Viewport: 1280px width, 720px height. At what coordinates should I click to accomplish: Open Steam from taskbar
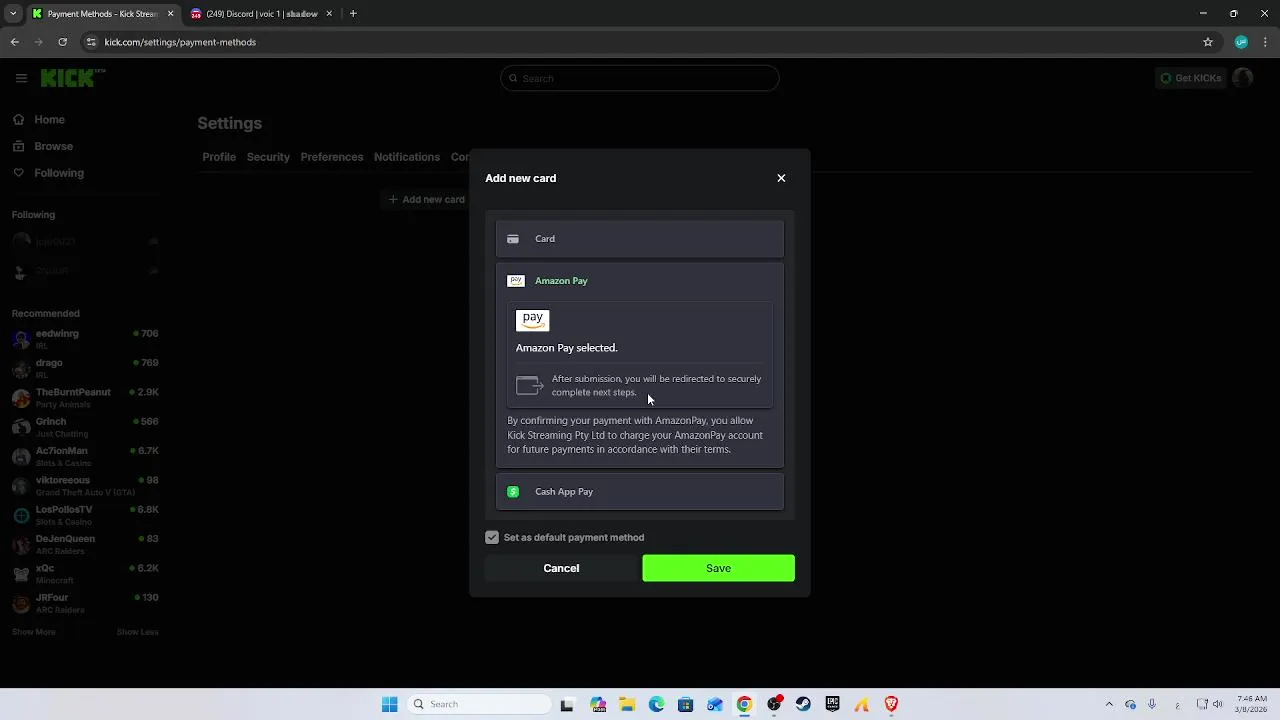tap(803, 704)
